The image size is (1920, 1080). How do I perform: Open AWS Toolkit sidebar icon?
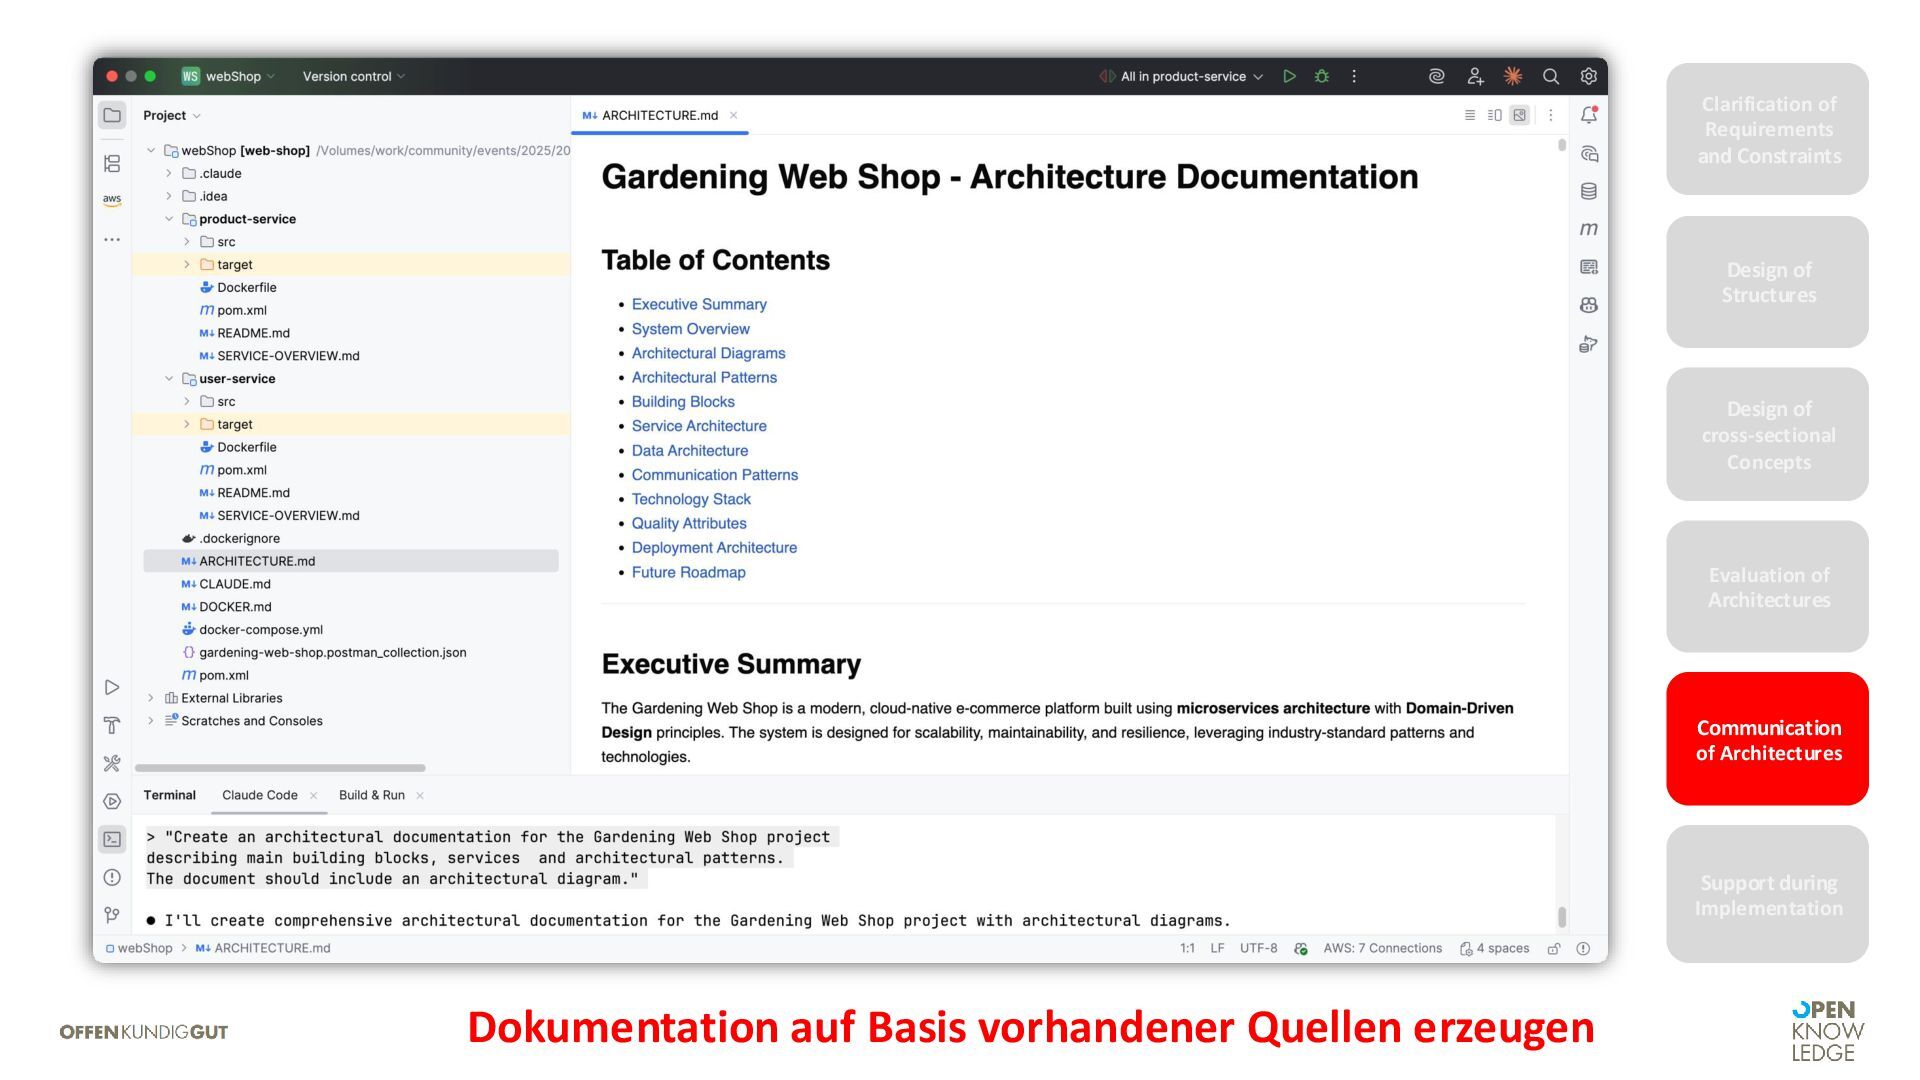112,200
